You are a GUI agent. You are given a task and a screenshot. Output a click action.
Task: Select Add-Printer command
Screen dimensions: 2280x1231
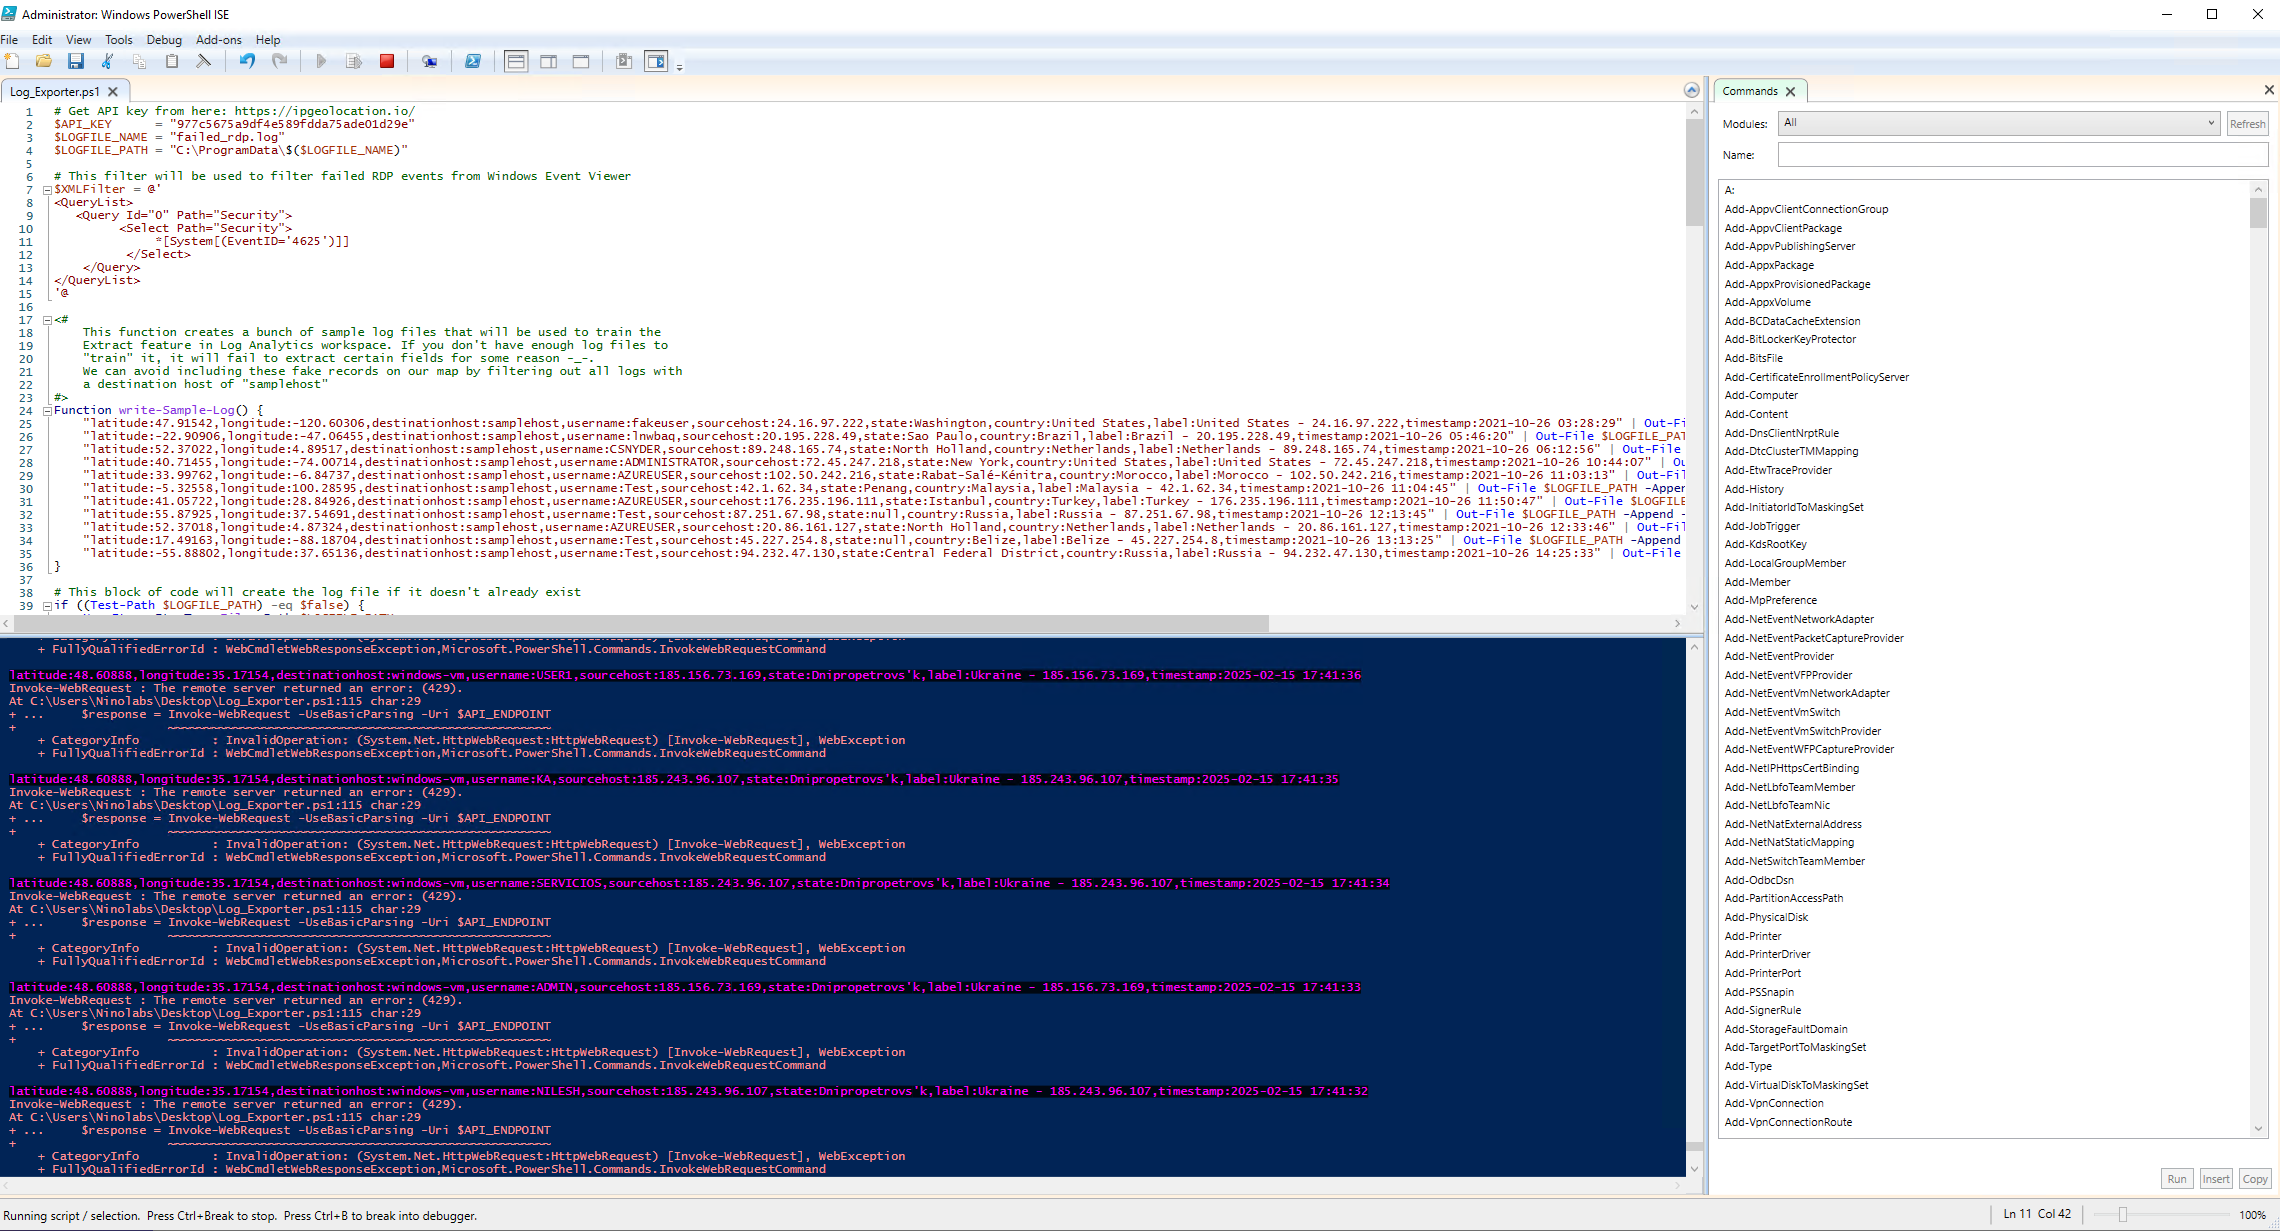click(1753, 936)
